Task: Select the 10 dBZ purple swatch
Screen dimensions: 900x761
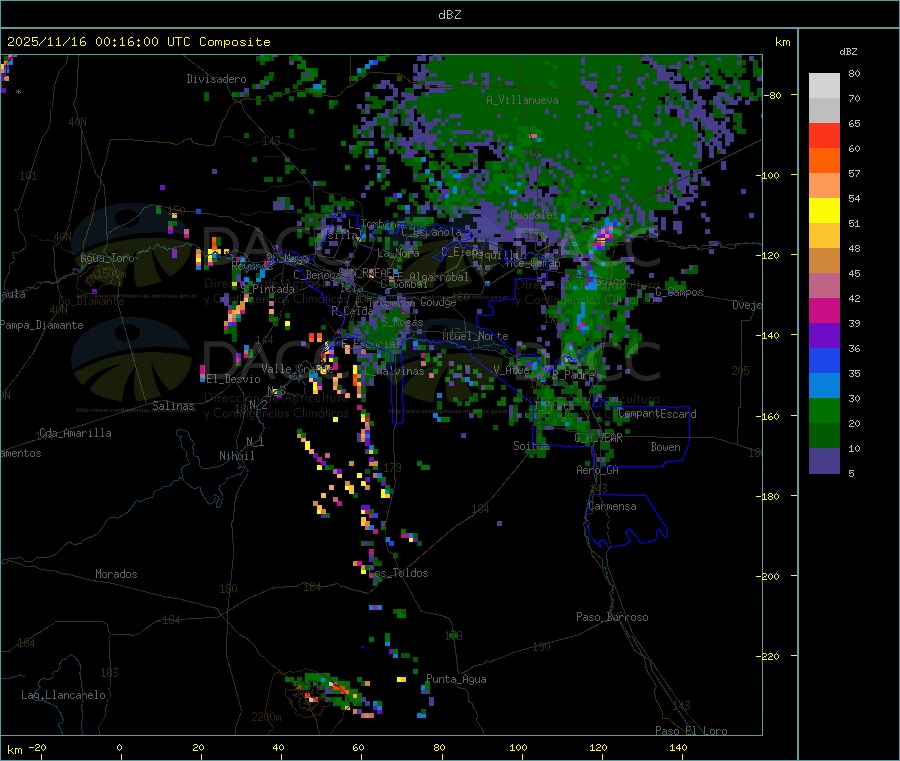Action: click(824, 461)
